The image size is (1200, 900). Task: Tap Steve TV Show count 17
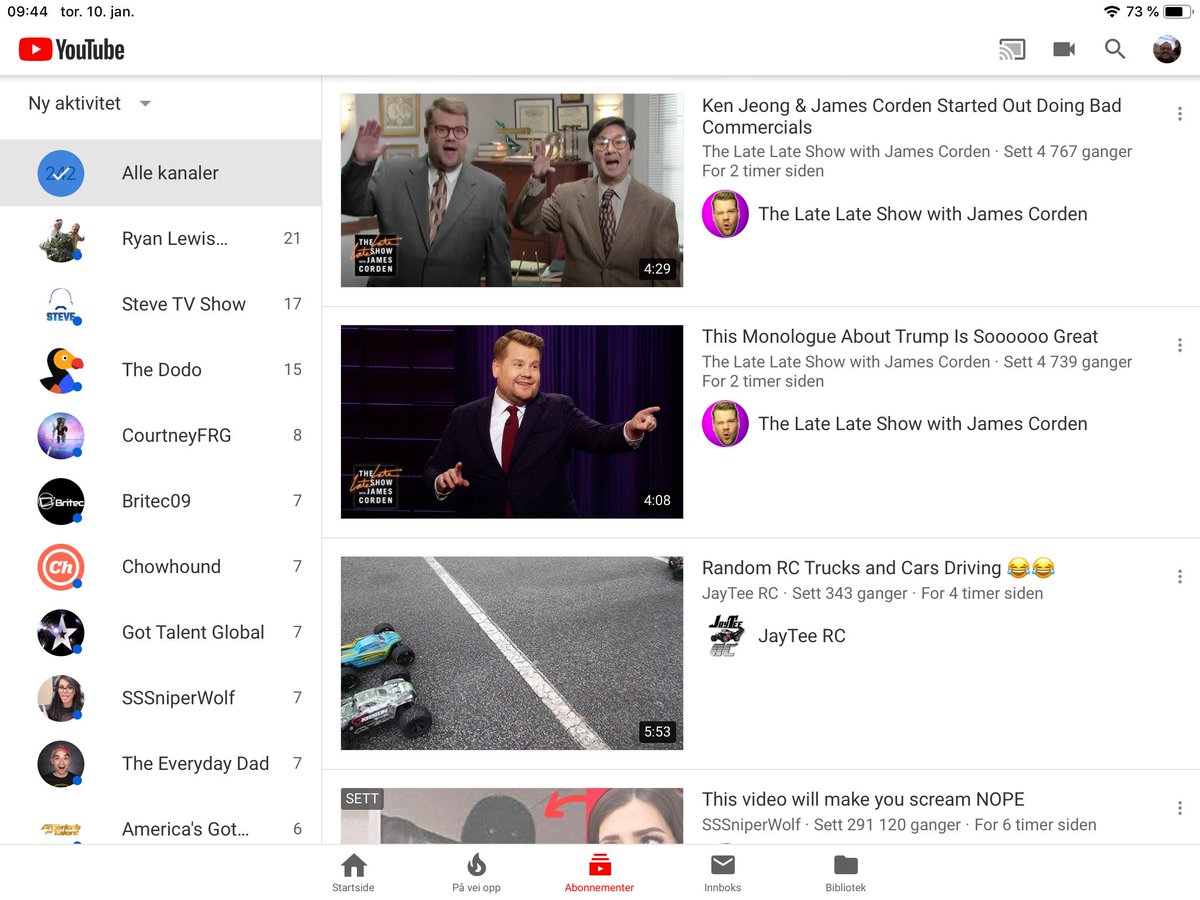pos(292,304)
